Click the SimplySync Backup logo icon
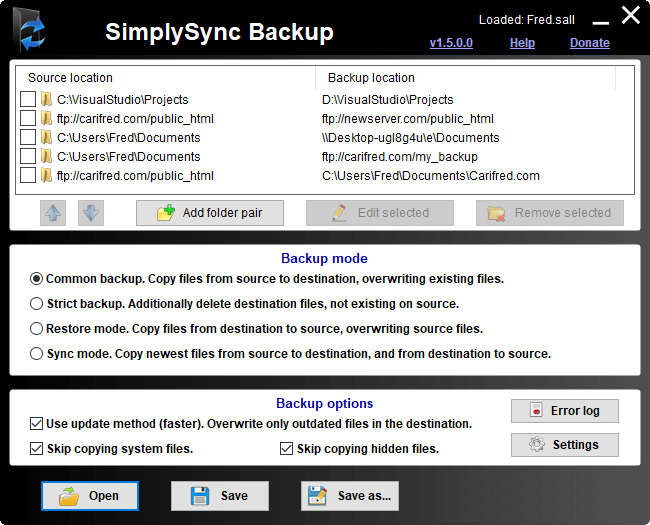Screen dimensions: 650x525 pyautogui.click(x=28, y=31)
